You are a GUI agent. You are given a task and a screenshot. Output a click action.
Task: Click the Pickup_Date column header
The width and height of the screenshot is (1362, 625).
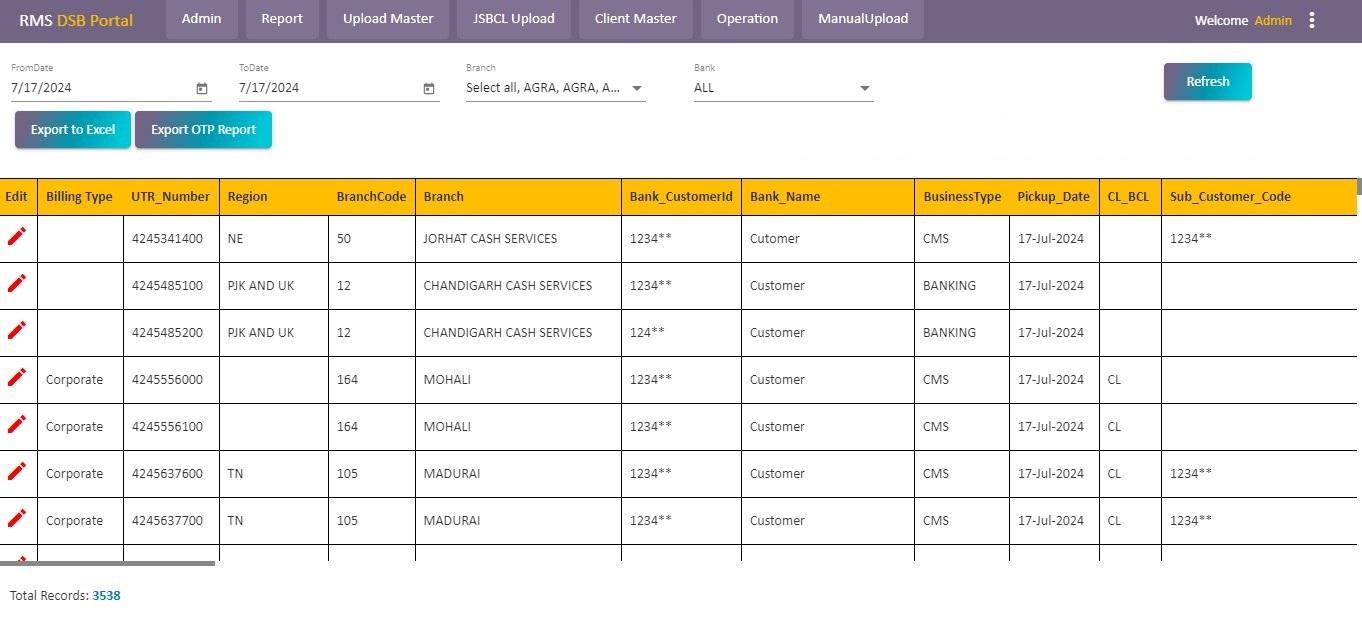(x=1053, y=197)
